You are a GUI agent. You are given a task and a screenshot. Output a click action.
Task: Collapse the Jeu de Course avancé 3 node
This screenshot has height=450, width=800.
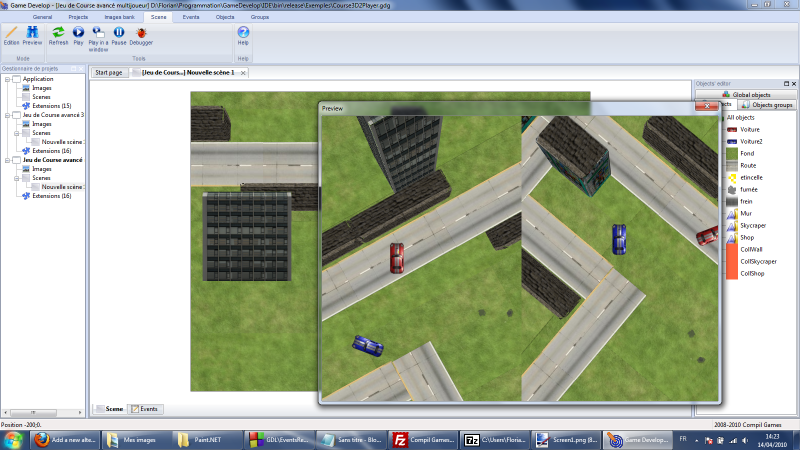(8, 115)
